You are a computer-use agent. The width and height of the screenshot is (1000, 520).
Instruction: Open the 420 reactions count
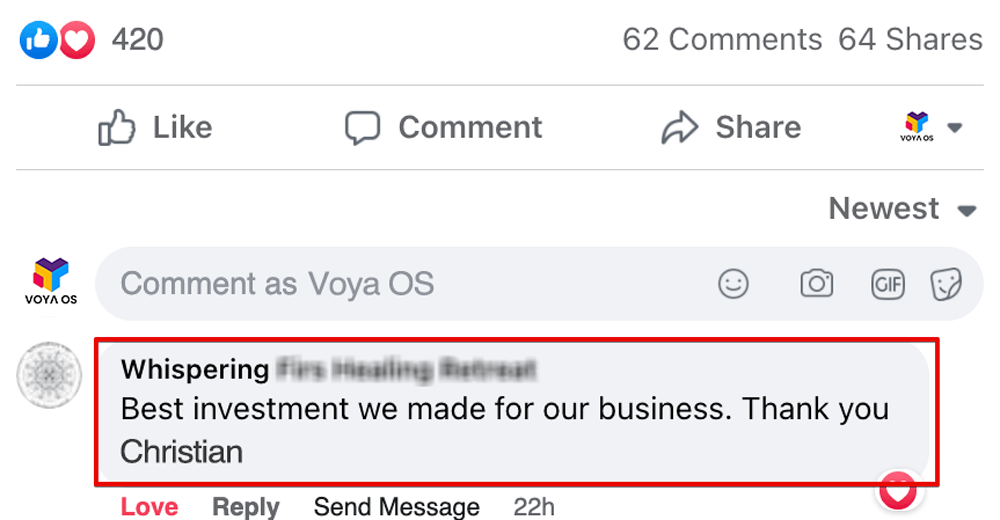click(138, 40)
